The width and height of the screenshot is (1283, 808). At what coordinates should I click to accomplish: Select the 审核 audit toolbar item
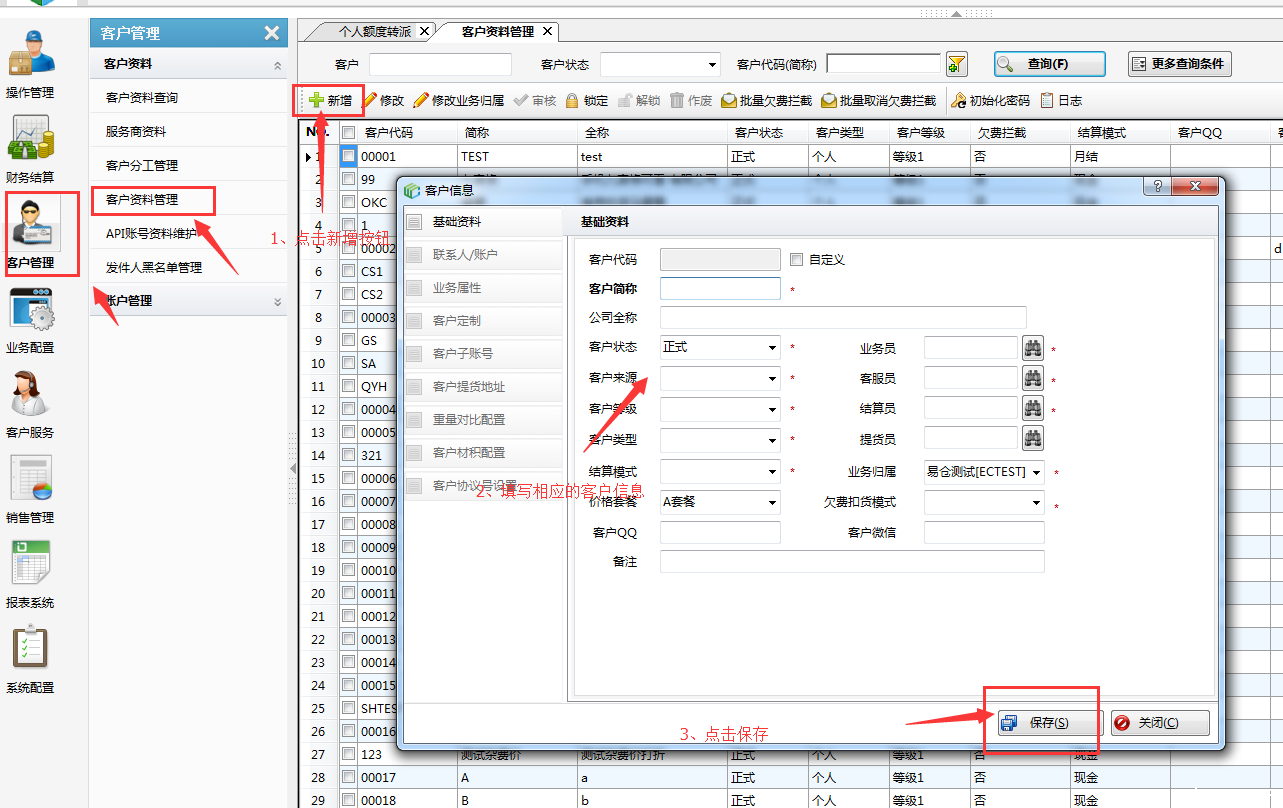tap(522, 99)
